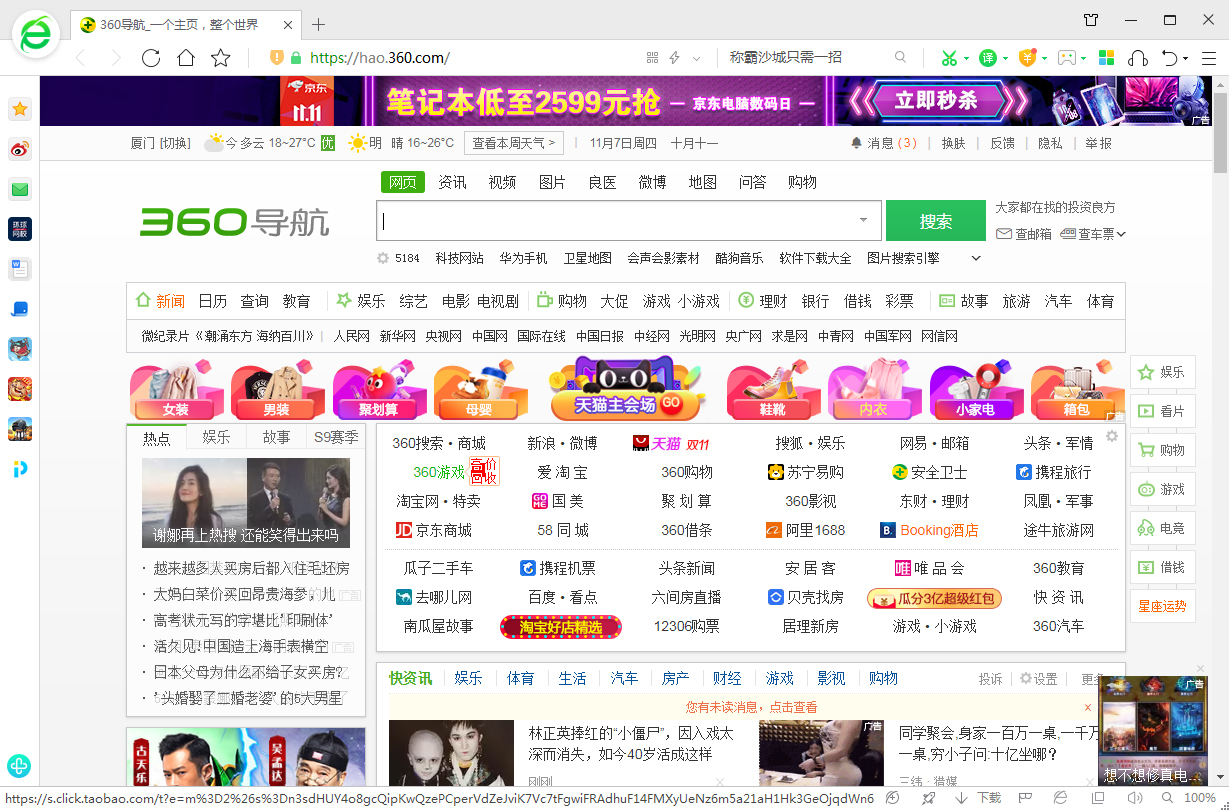
Task: Click inside the main search input field
Action: click(x=600, y=220)
